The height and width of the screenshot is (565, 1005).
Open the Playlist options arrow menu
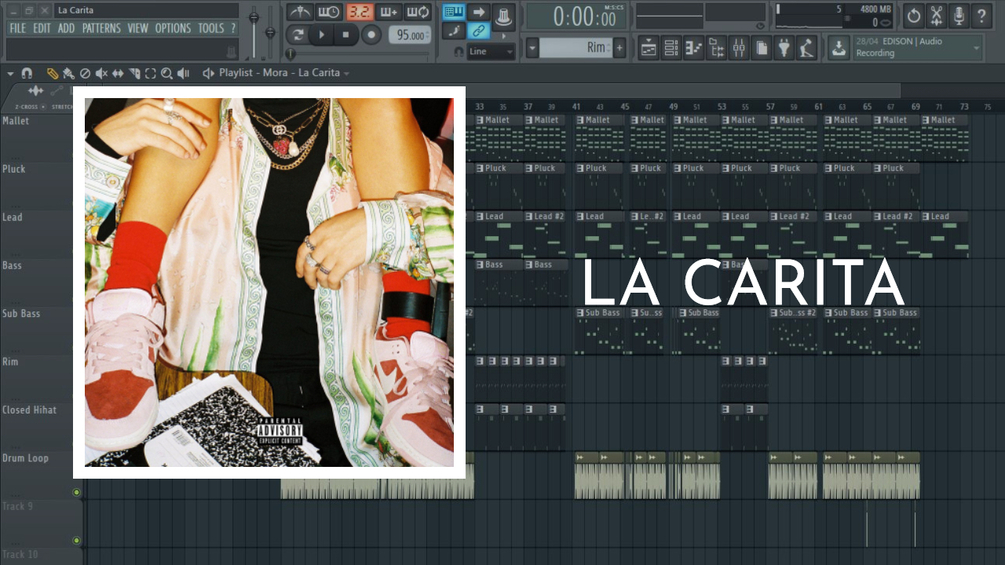[10, 74]
